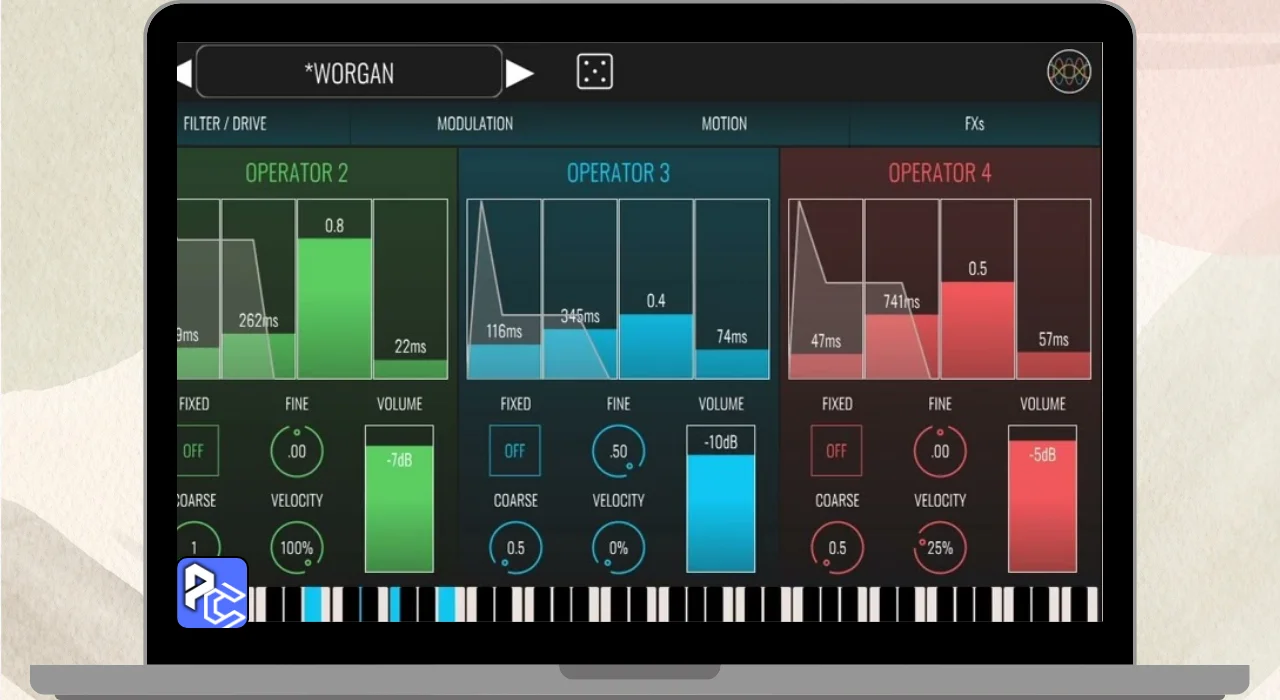The image size is (1280, 700).
Task: Open the Motion tab
Action: (724, 124)
